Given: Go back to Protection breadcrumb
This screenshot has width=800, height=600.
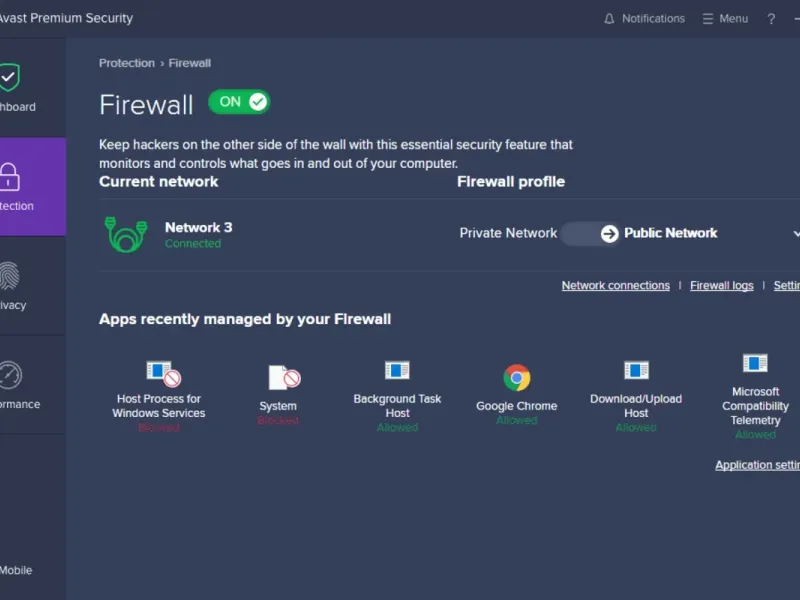Looking at the screenshot, I should (127, 63).
